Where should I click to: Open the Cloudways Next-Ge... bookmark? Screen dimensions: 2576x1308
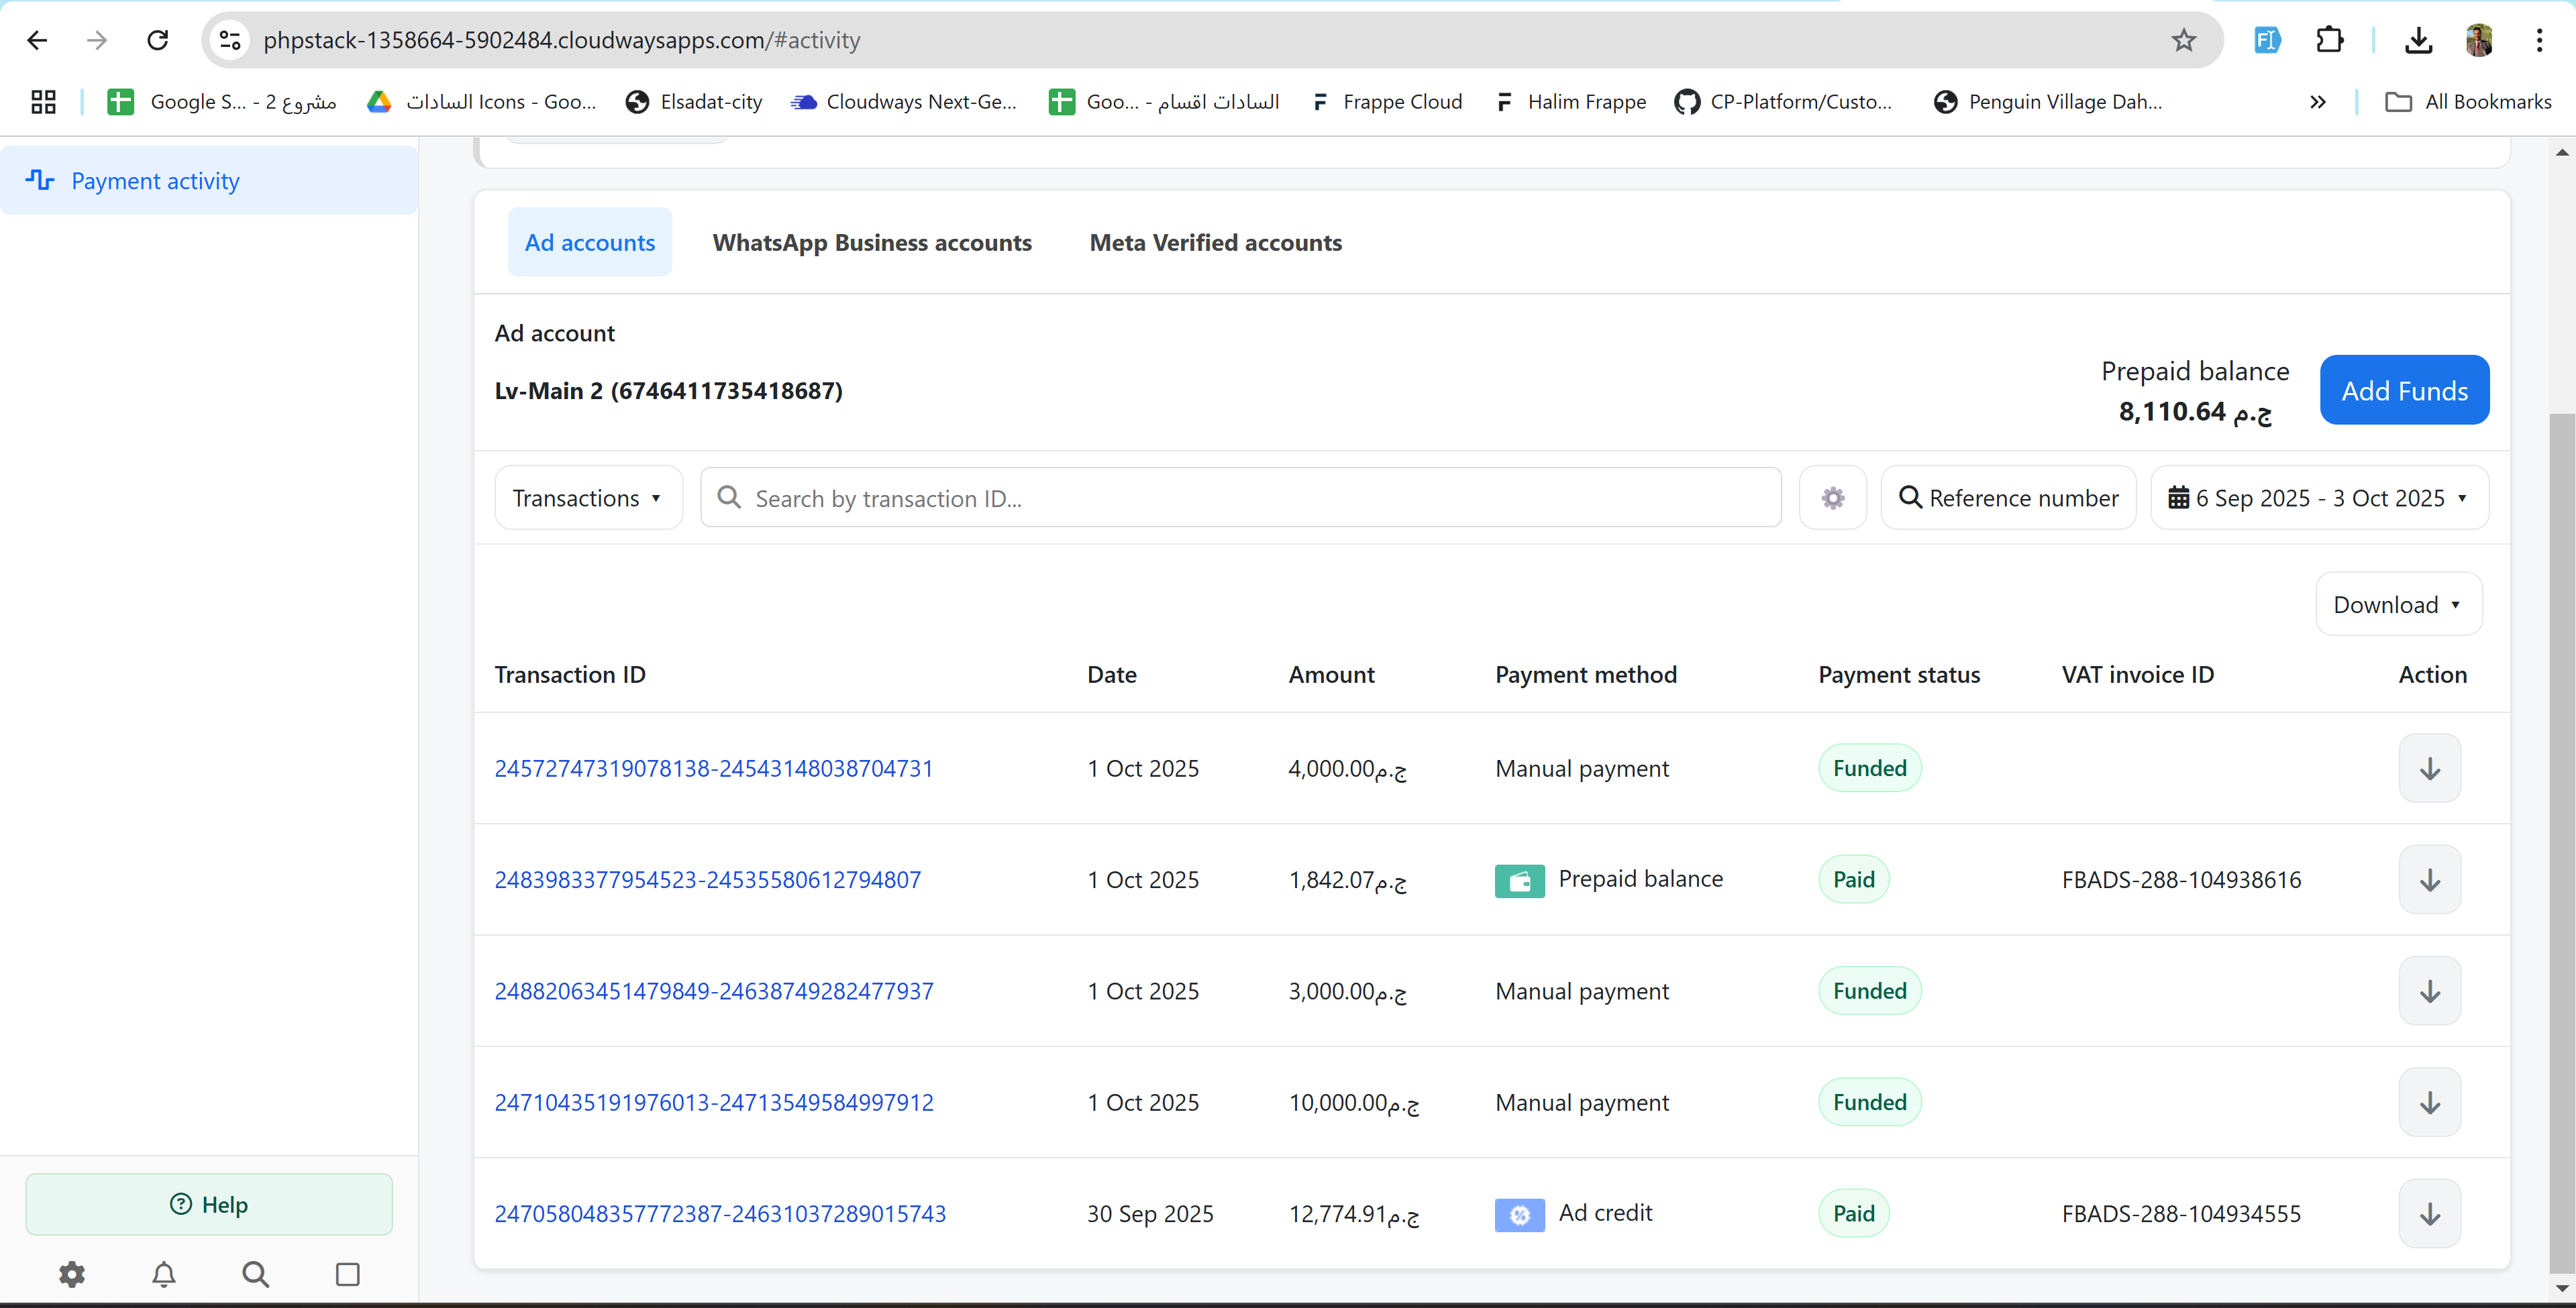point(904,102)
